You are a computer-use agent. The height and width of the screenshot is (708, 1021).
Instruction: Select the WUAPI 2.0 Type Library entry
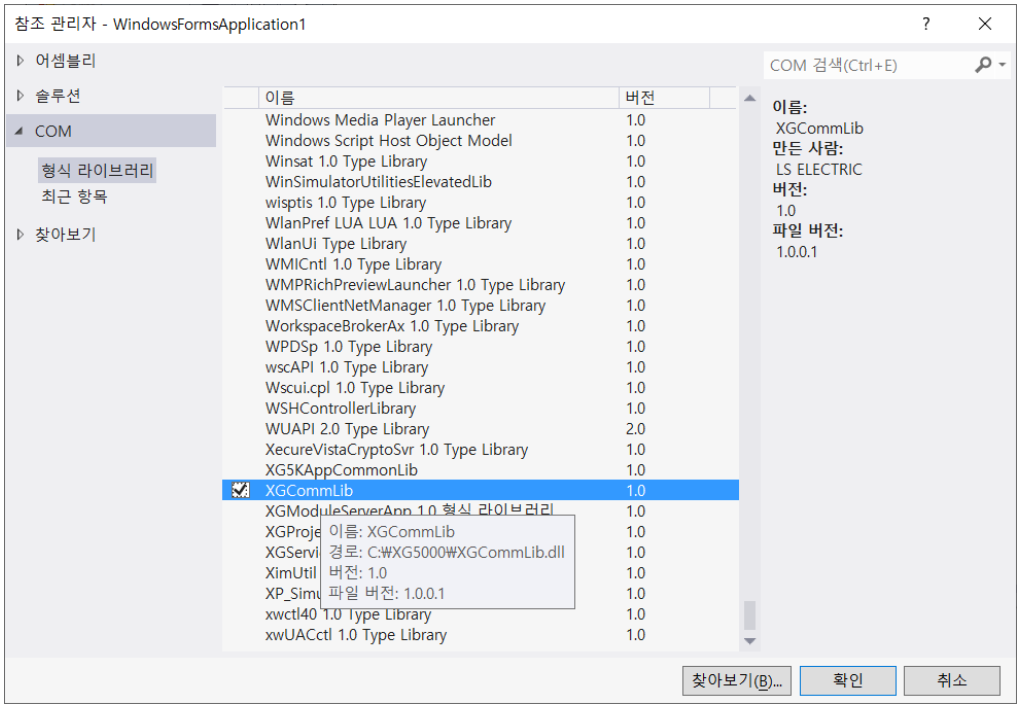pos(346,428)
